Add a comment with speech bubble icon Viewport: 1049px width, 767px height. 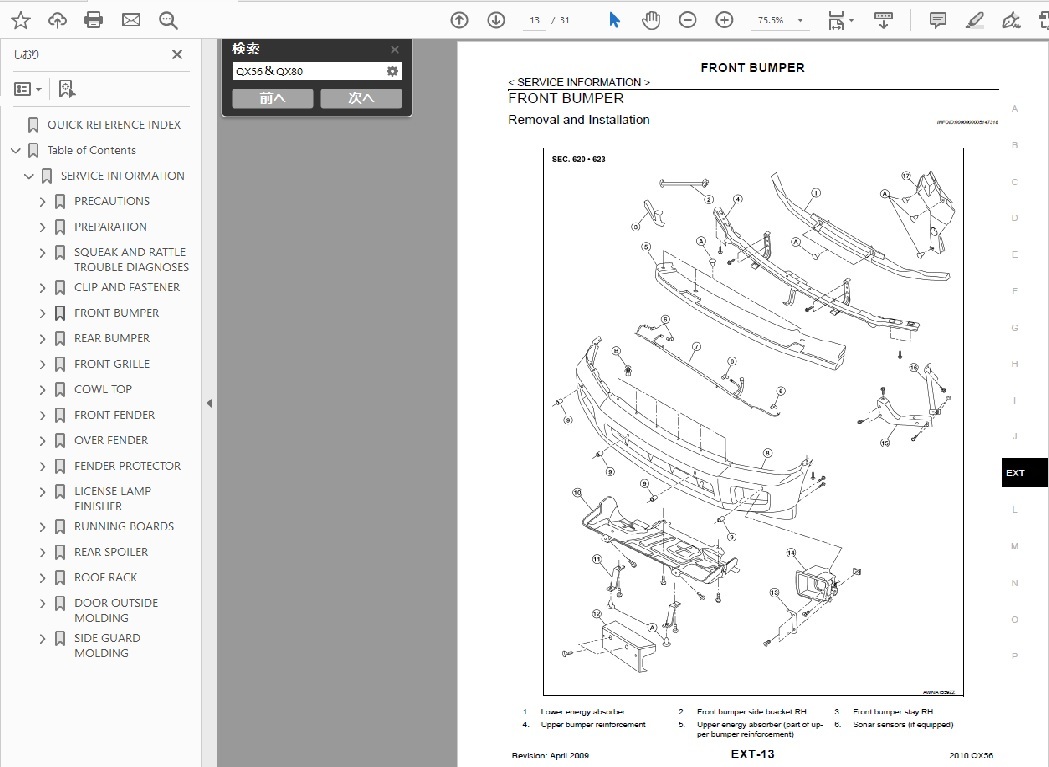click(x=937, y=20)
